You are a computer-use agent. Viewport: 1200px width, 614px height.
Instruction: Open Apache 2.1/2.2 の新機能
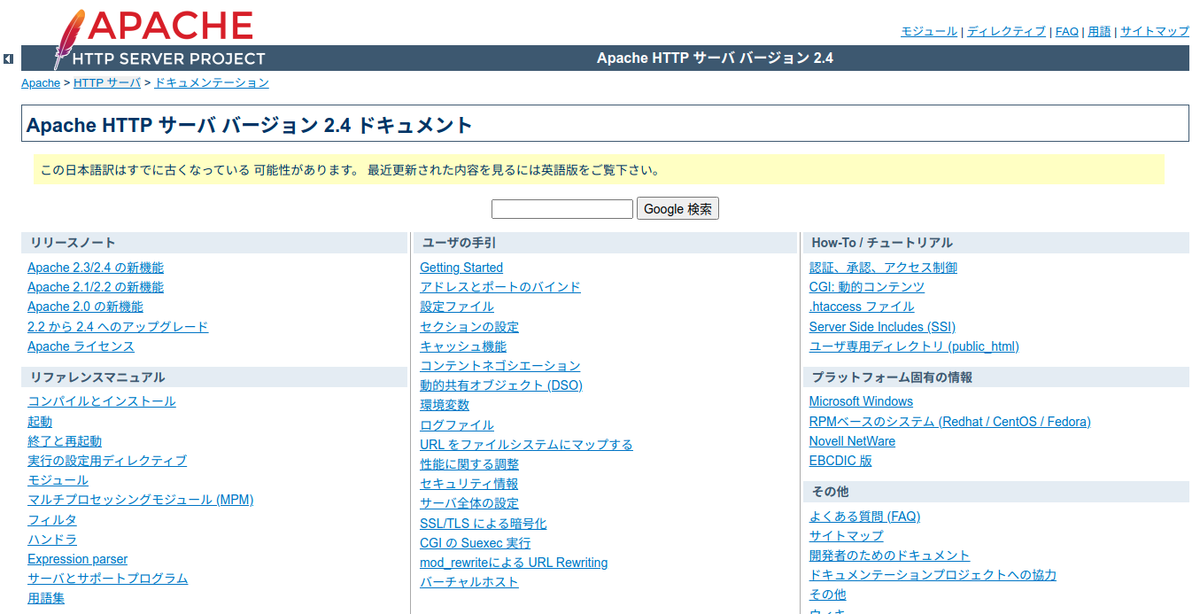point(96,287)
